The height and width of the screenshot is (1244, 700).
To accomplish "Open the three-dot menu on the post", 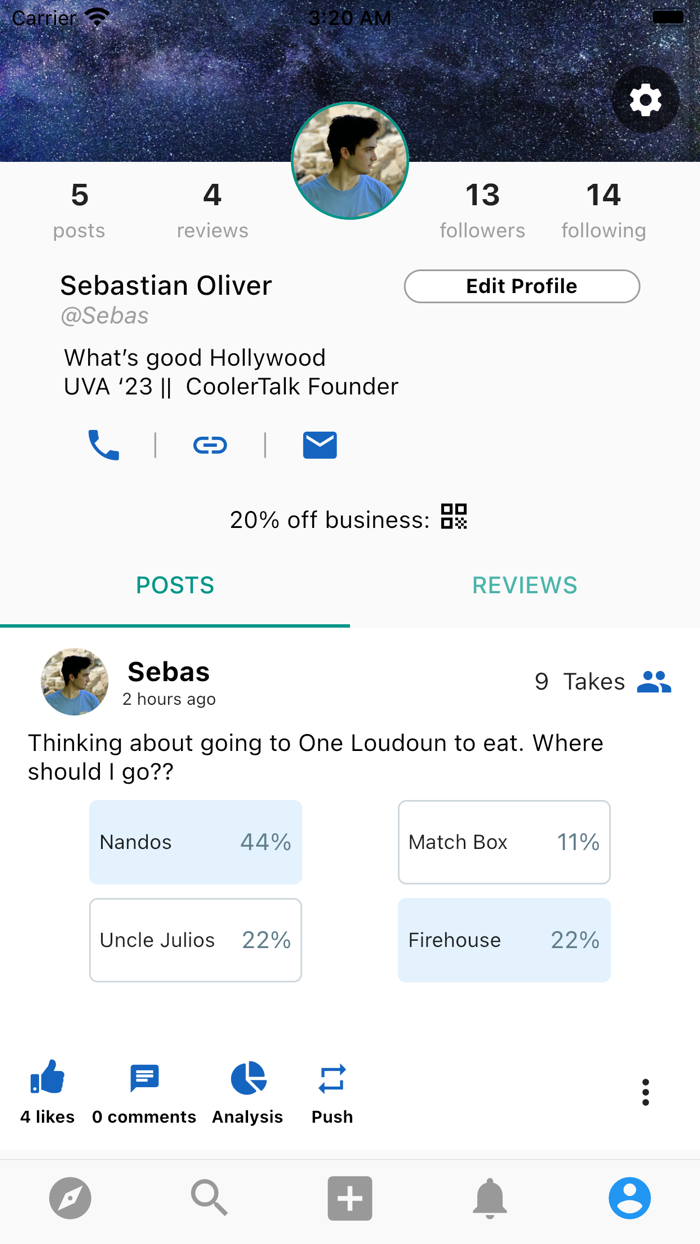I will 645,1092.
